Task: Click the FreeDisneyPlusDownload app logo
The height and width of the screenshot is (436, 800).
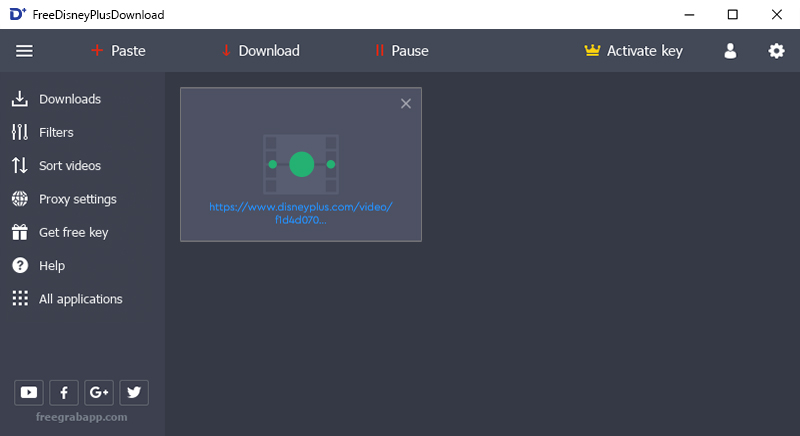Action: [17, 14]
